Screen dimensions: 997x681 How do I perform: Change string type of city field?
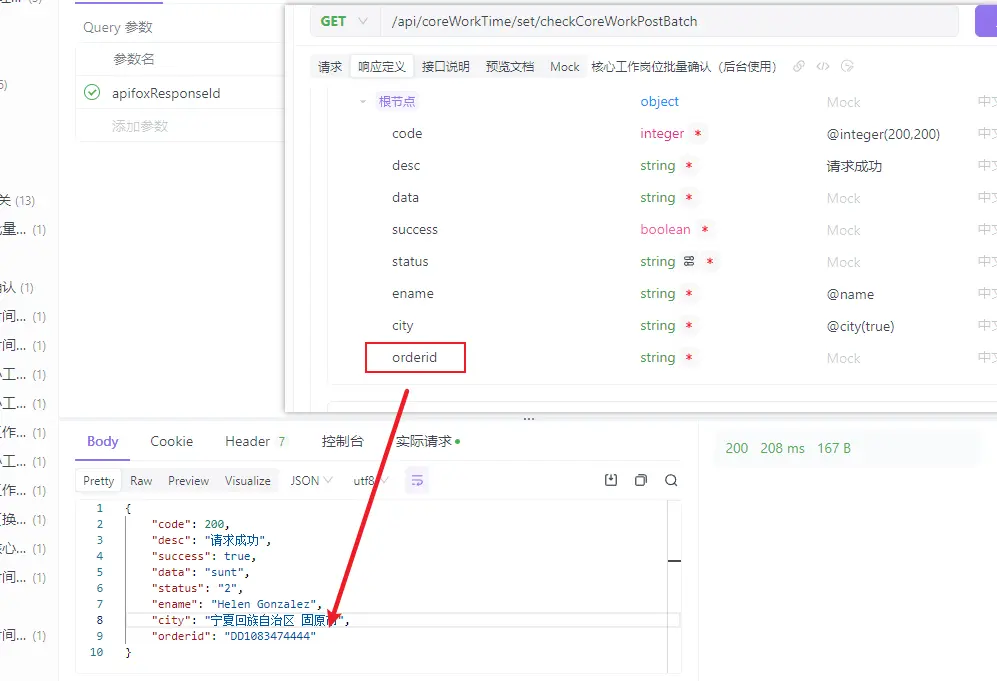(x=657, y=325)
